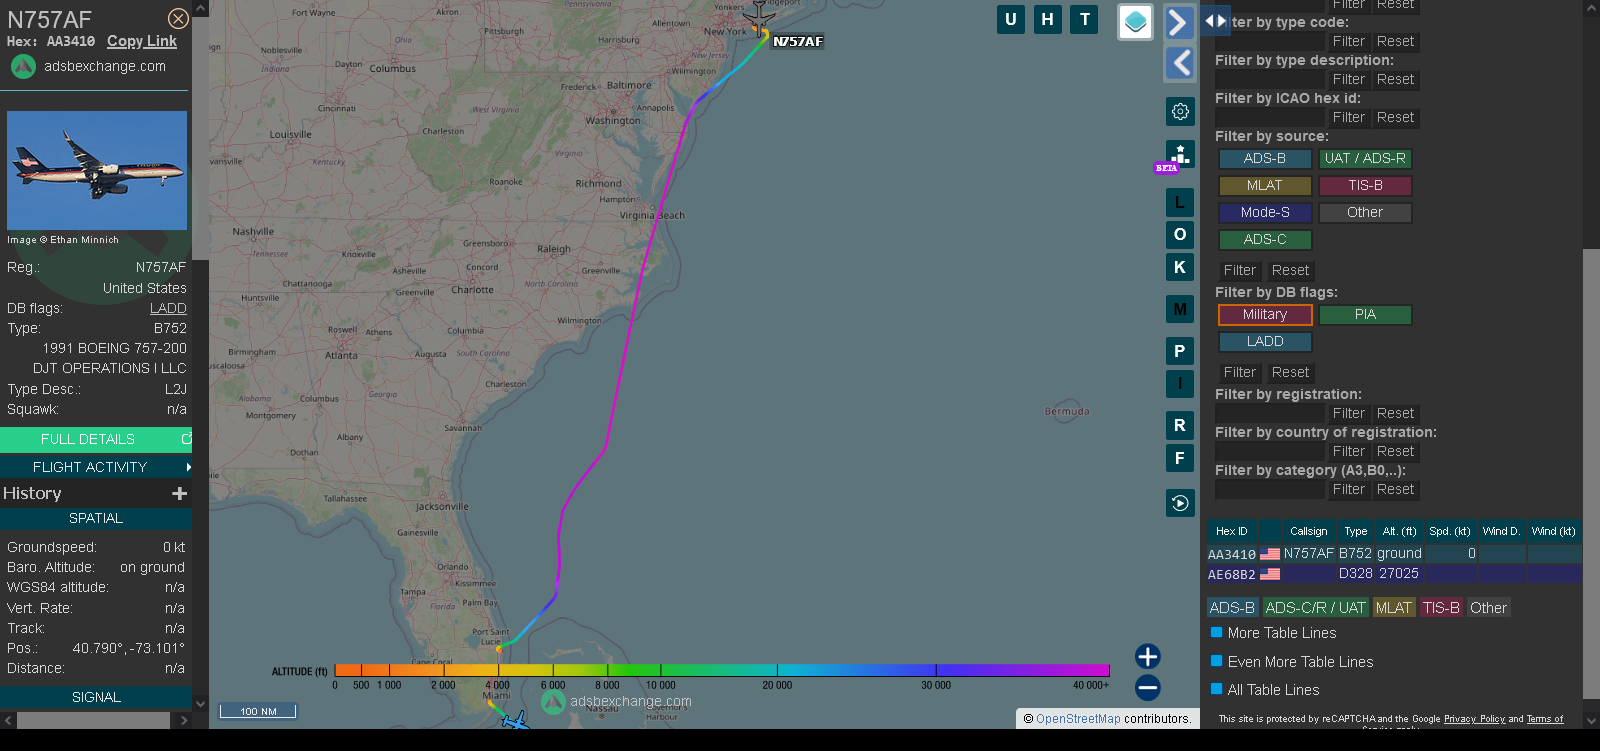This screenshot has width=1600, height=751.
Task: Click the aircraft photo thumbnail
Action: (97, 171)
